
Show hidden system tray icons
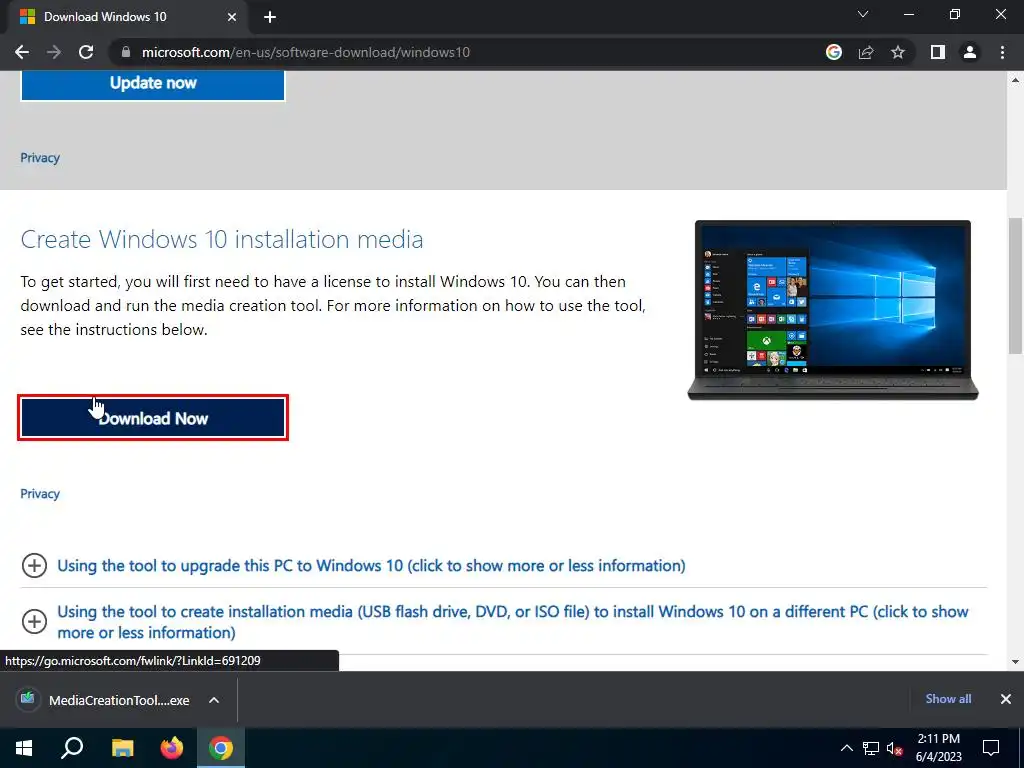coord(846,748)
